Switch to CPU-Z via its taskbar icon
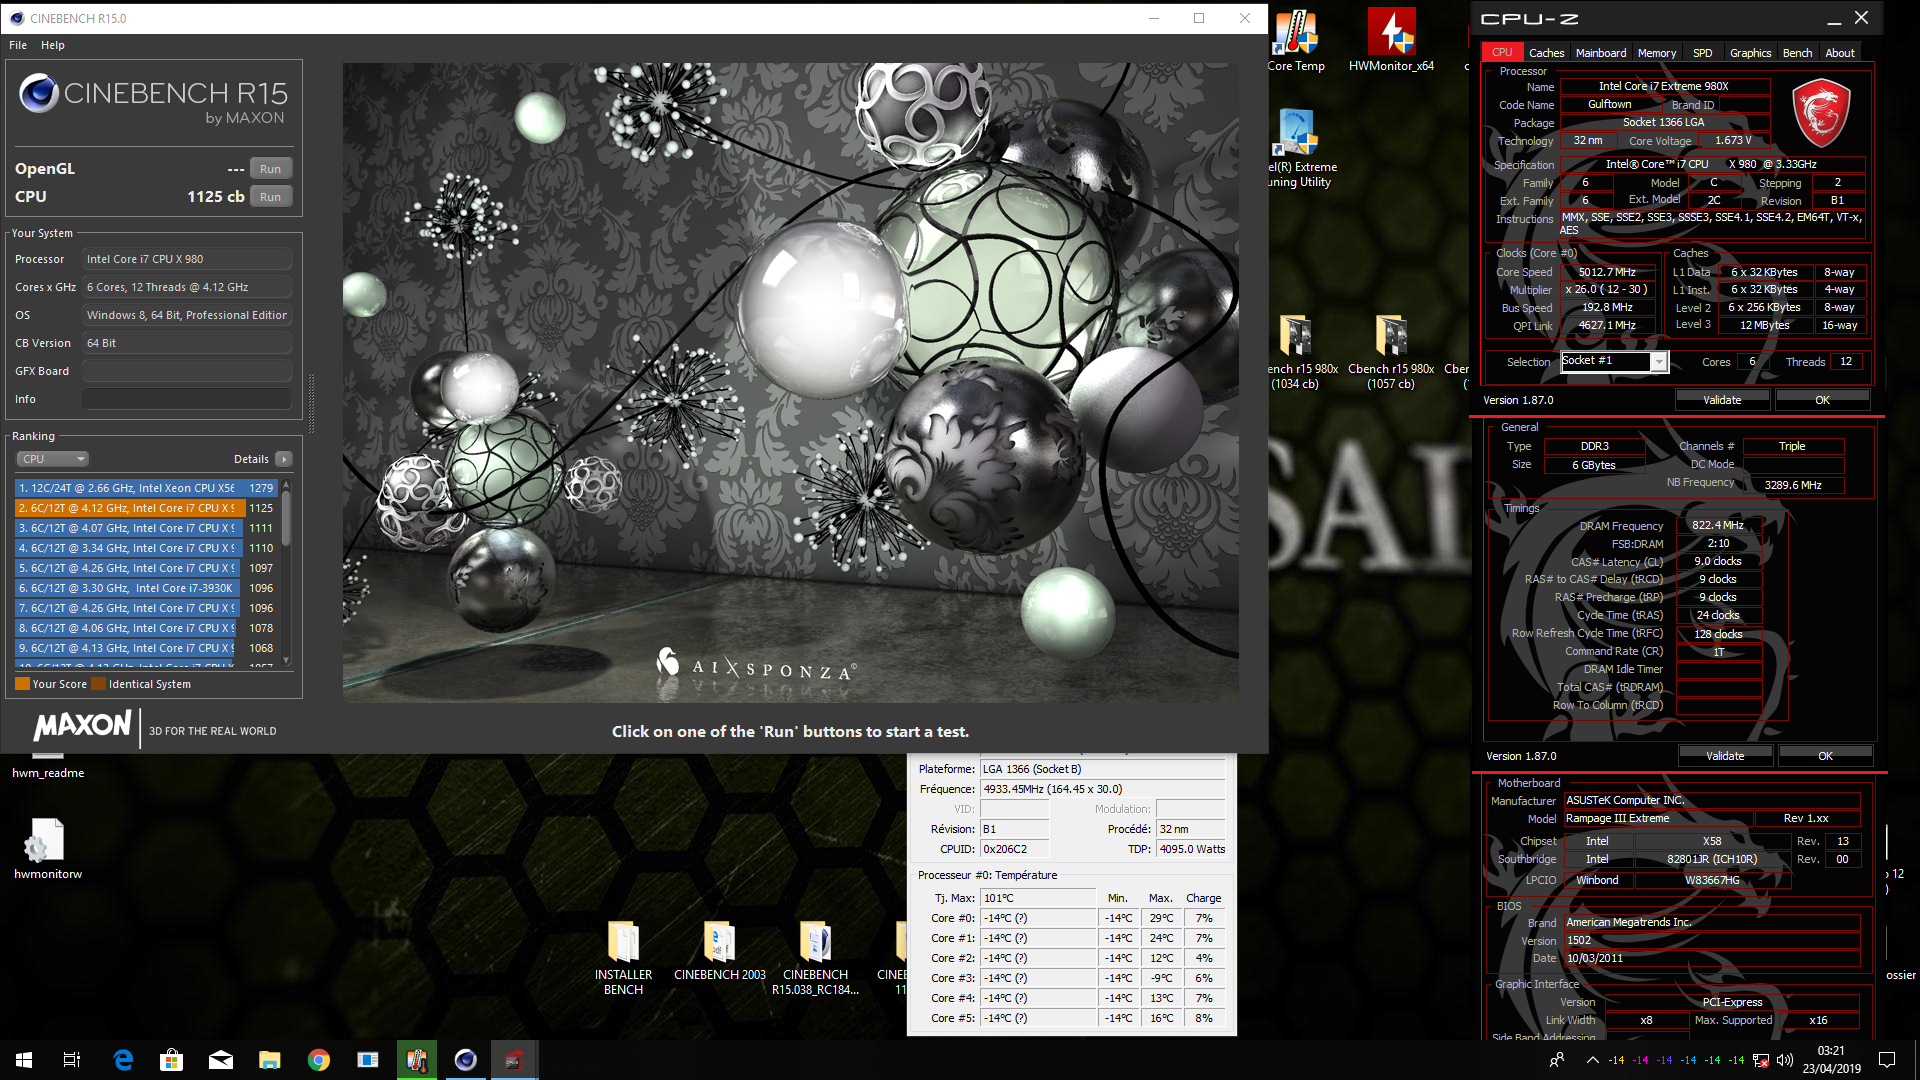The image size is (1920, 1080). coord(514,1060)
